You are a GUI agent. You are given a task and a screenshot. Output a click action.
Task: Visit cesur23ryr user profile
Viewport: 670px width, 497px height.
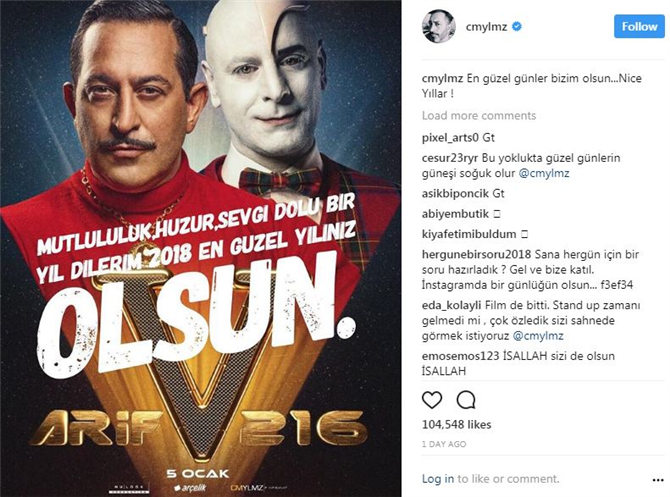450,158
